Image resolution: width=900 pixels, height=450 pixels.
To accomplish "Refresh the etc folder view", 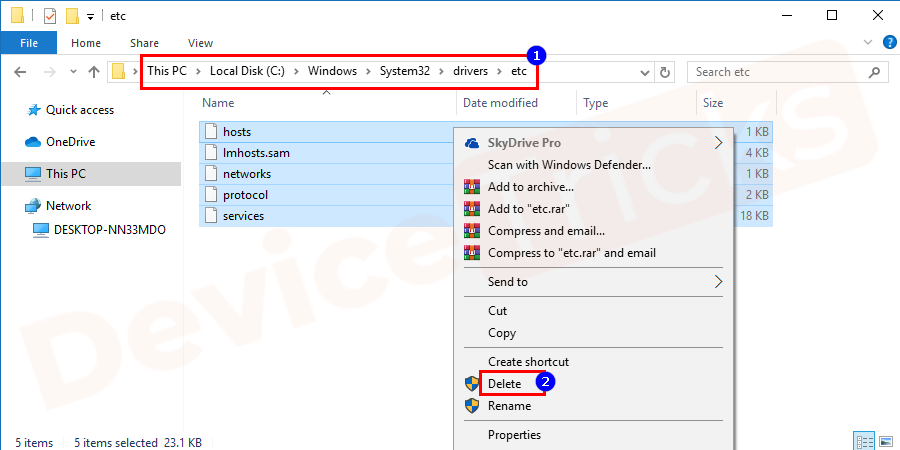I will [x=665, y=72].
